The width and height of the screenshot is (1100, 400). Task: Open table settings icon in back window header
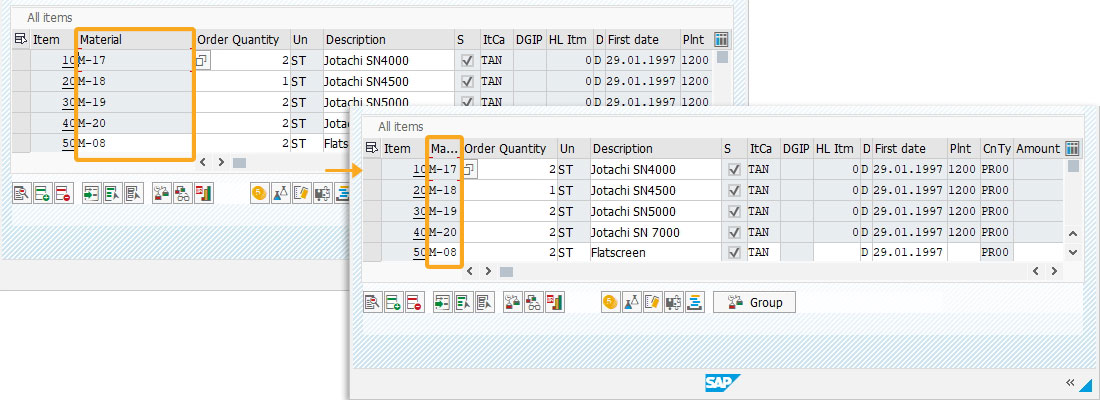point(721,39)
